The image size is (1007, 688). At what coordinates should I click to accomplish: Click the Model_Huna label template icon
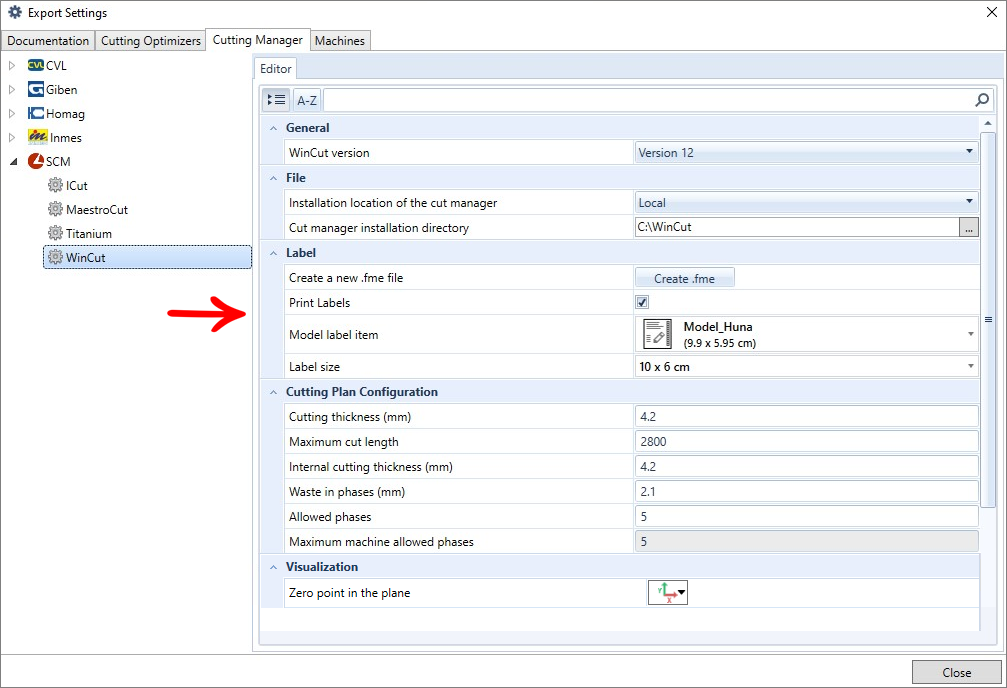coord(657,334)
